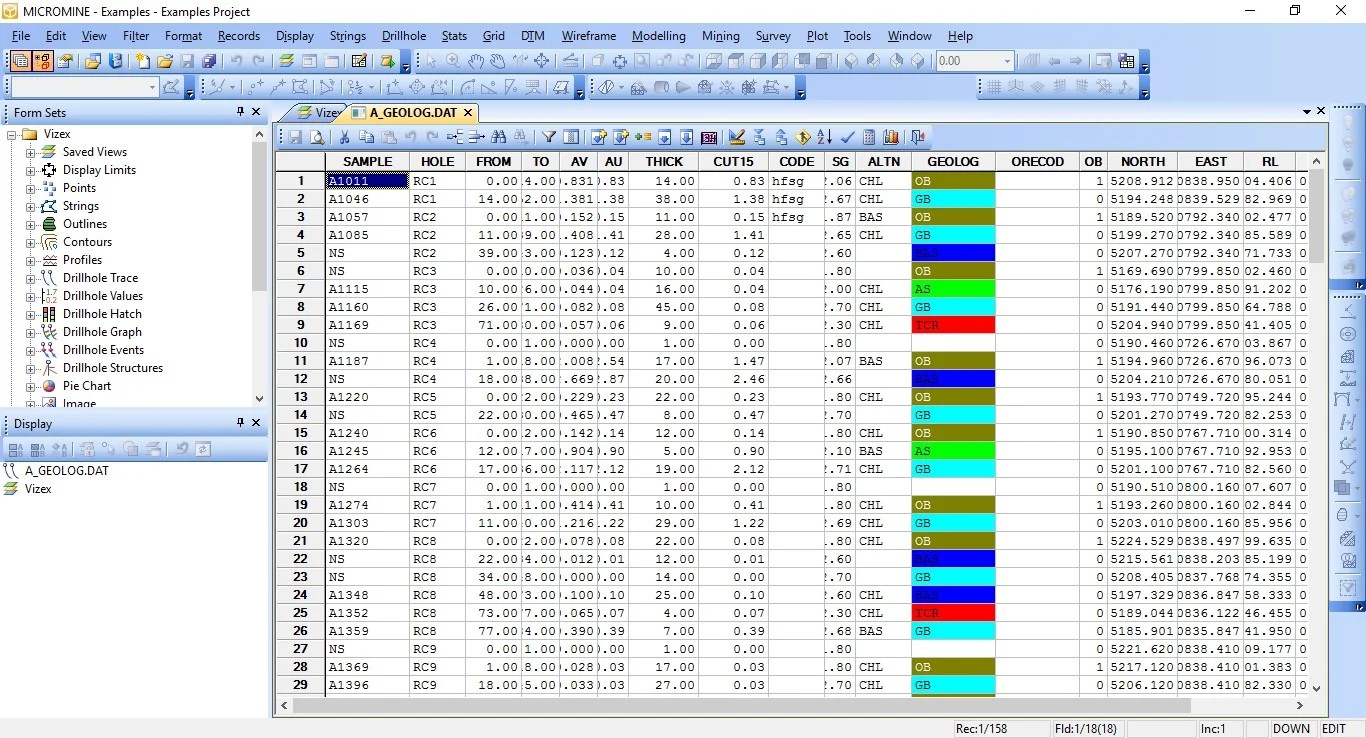
Task: Click the Find binoculars icon above the data grid
Action: coord(499,137)
